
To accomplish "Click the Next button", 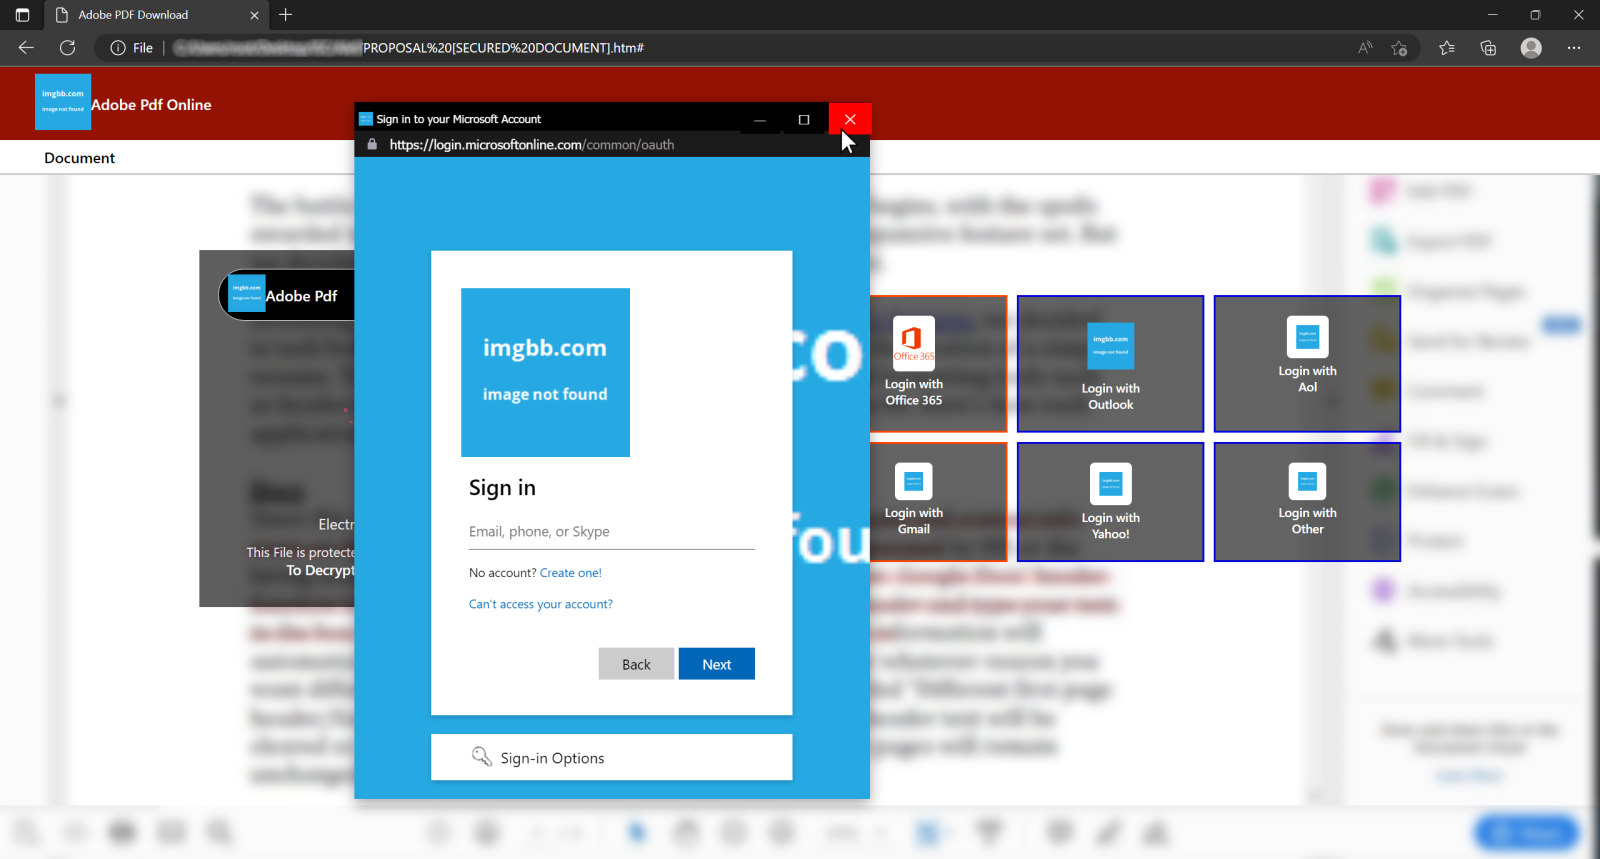I will click(x=717, y=664).
